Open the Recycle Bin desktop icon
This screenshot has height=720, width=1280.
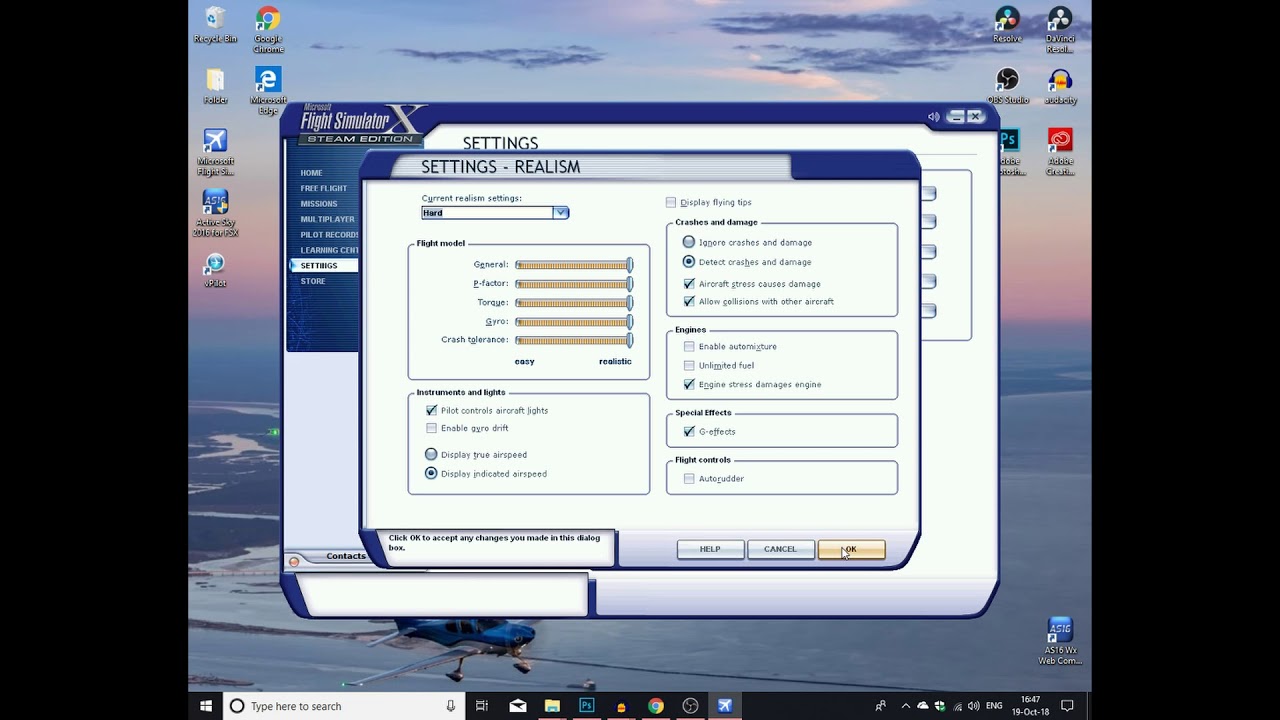215,25
